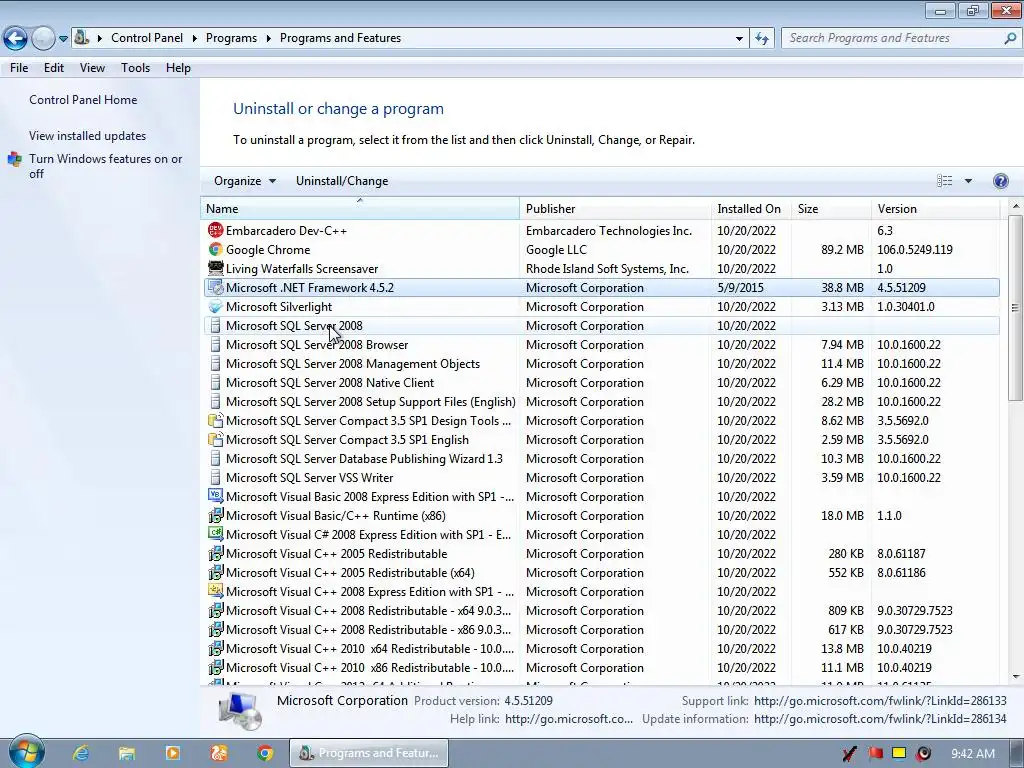Go to Control Panel Home
This screenshot has height=768, width=1024.
[83, 100]
